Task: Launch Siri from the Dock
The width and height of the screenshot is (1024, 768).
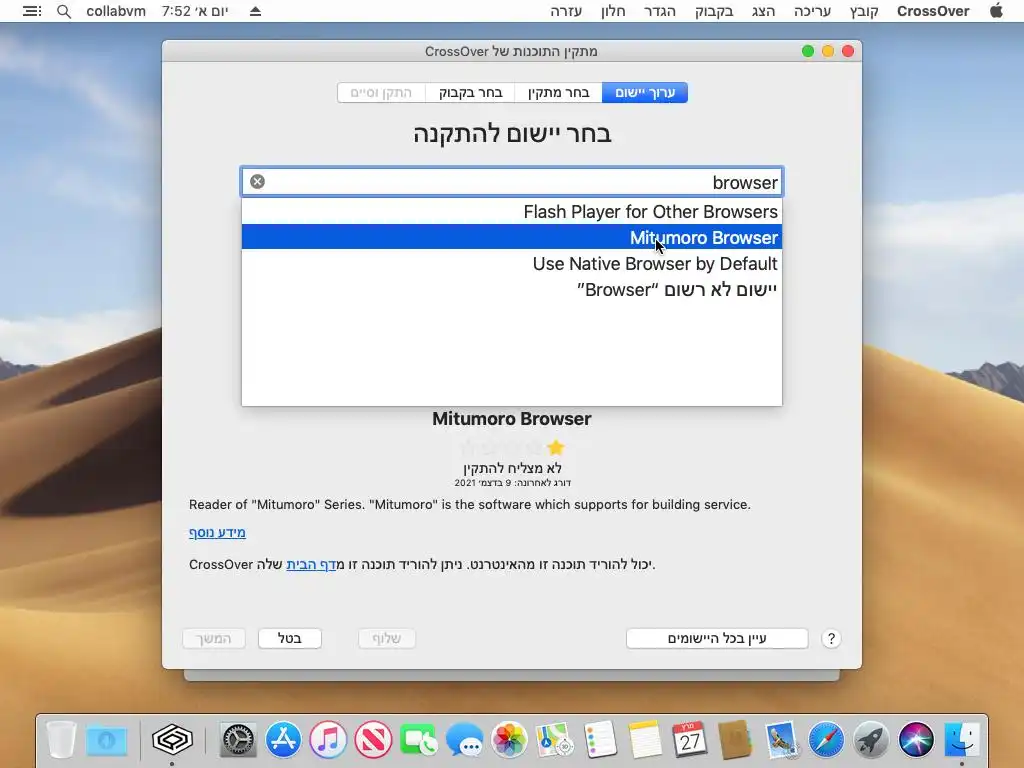Action: click(x=916, y=740)
